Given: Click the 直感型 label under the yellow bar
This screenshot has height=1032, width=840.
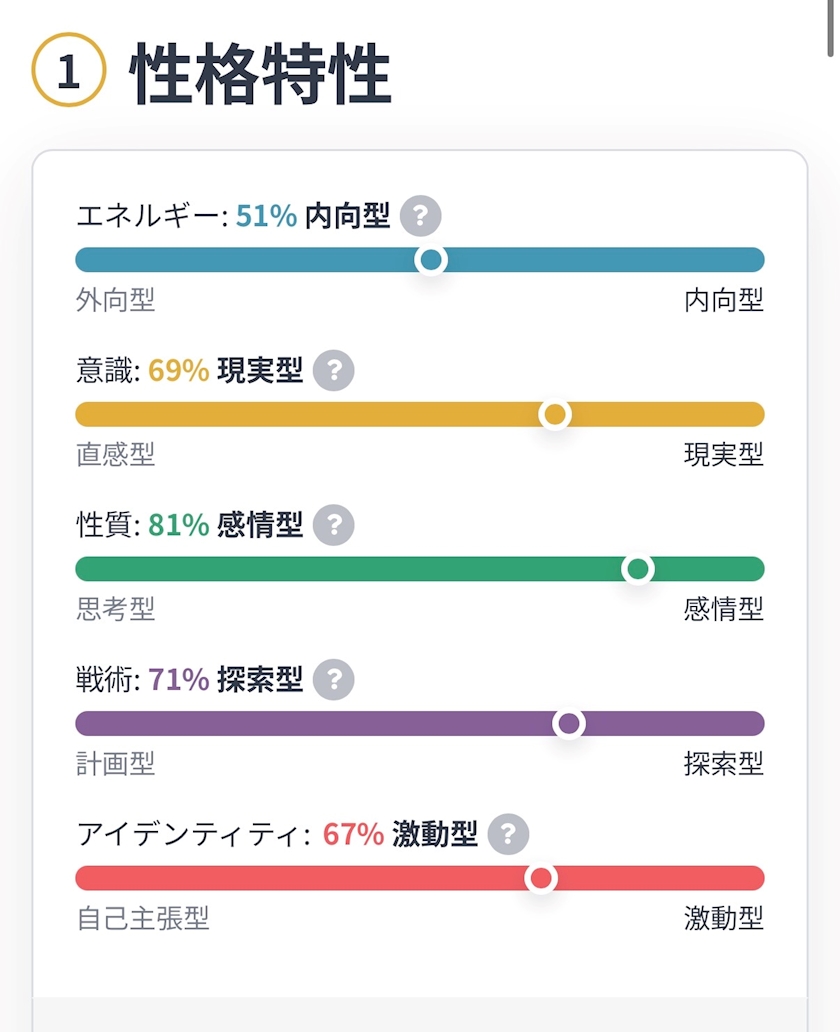Looking at the screenshot, I should pos(116,455).
